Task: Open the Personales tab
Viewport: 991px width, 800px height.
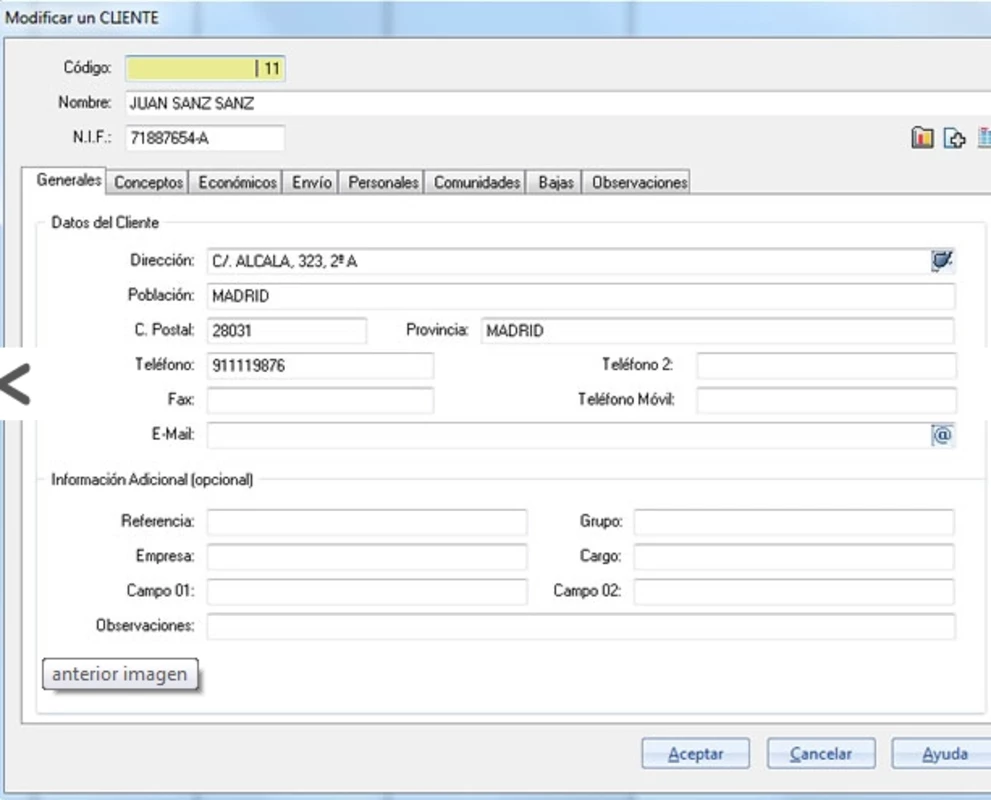Action: (x=383, y=183)
